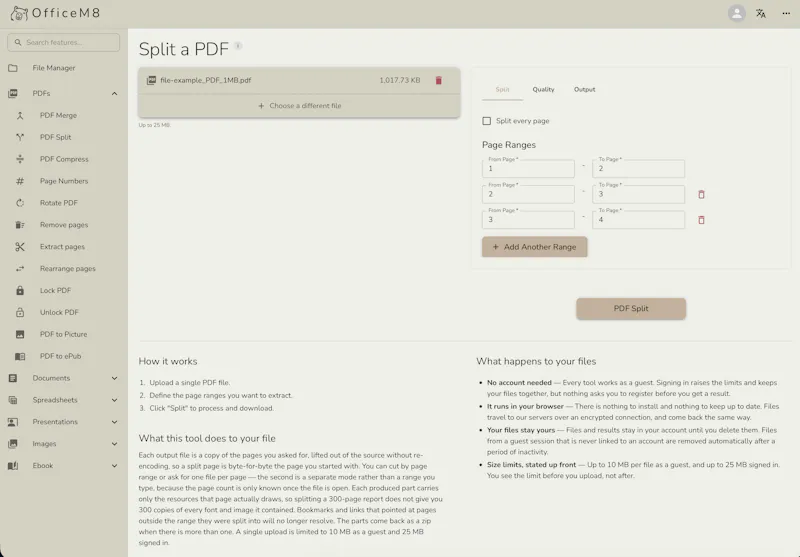This screenshot has height=557, width=800.
Task: Open PDF Merge from the sidebar
Action: coord(58,115)
